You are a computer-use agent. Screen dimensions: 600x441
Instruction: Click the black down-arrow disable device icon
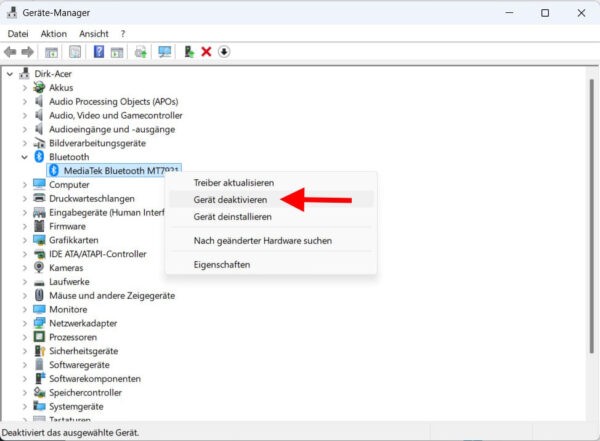tap(224, 52)
